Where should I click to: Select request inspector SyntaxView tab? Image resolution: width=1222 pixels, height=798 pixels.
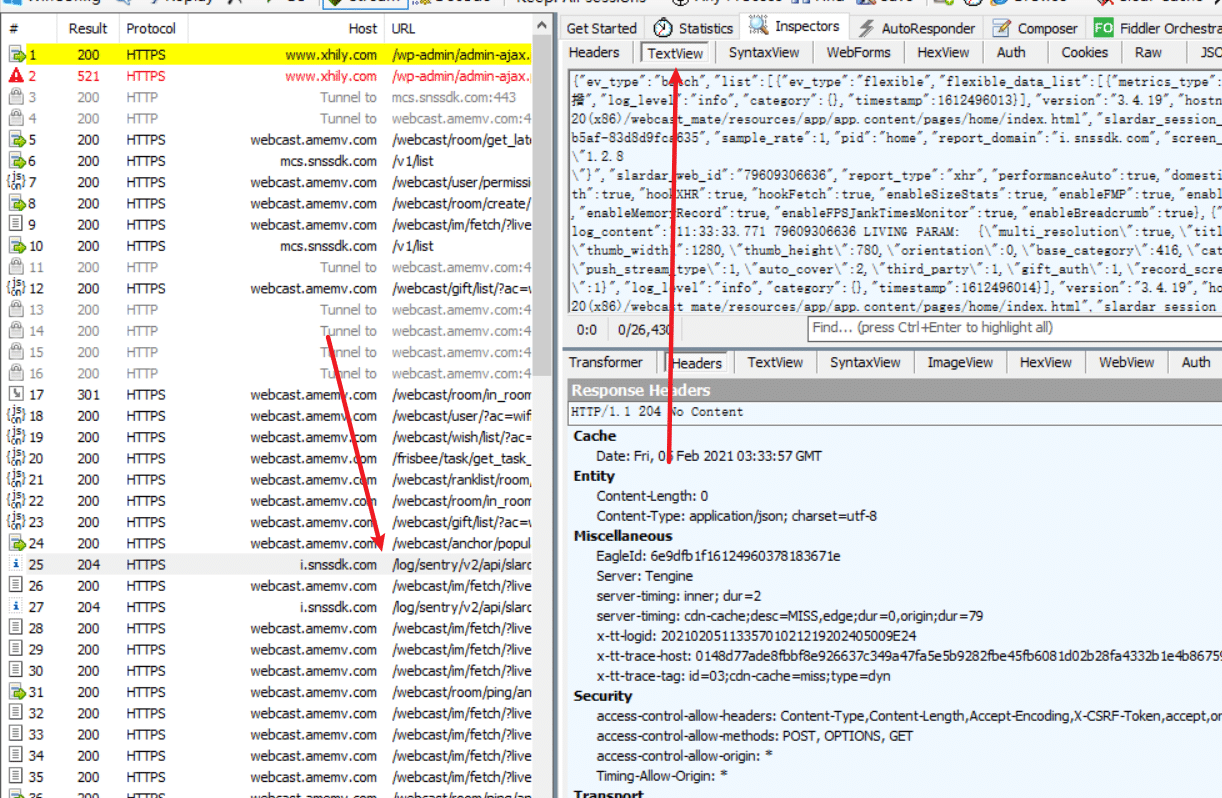[764, 53]
